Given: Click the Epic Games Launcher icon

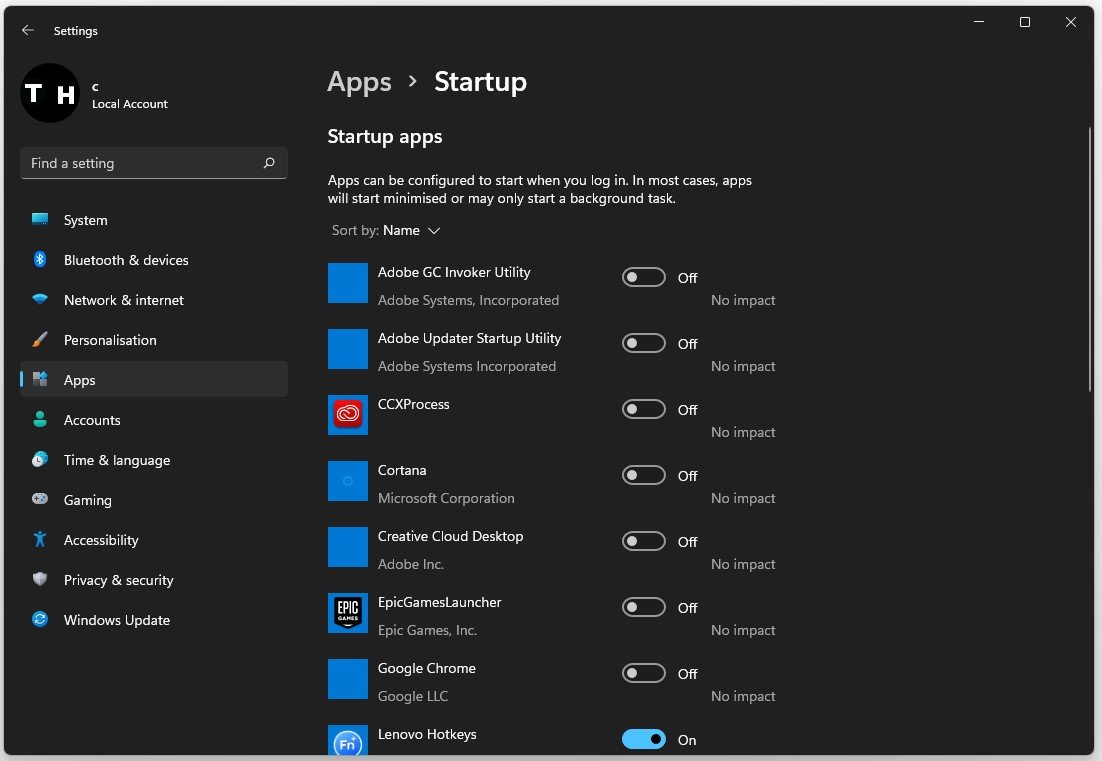Looking at the screenshot, I should (x=348, y=613).
